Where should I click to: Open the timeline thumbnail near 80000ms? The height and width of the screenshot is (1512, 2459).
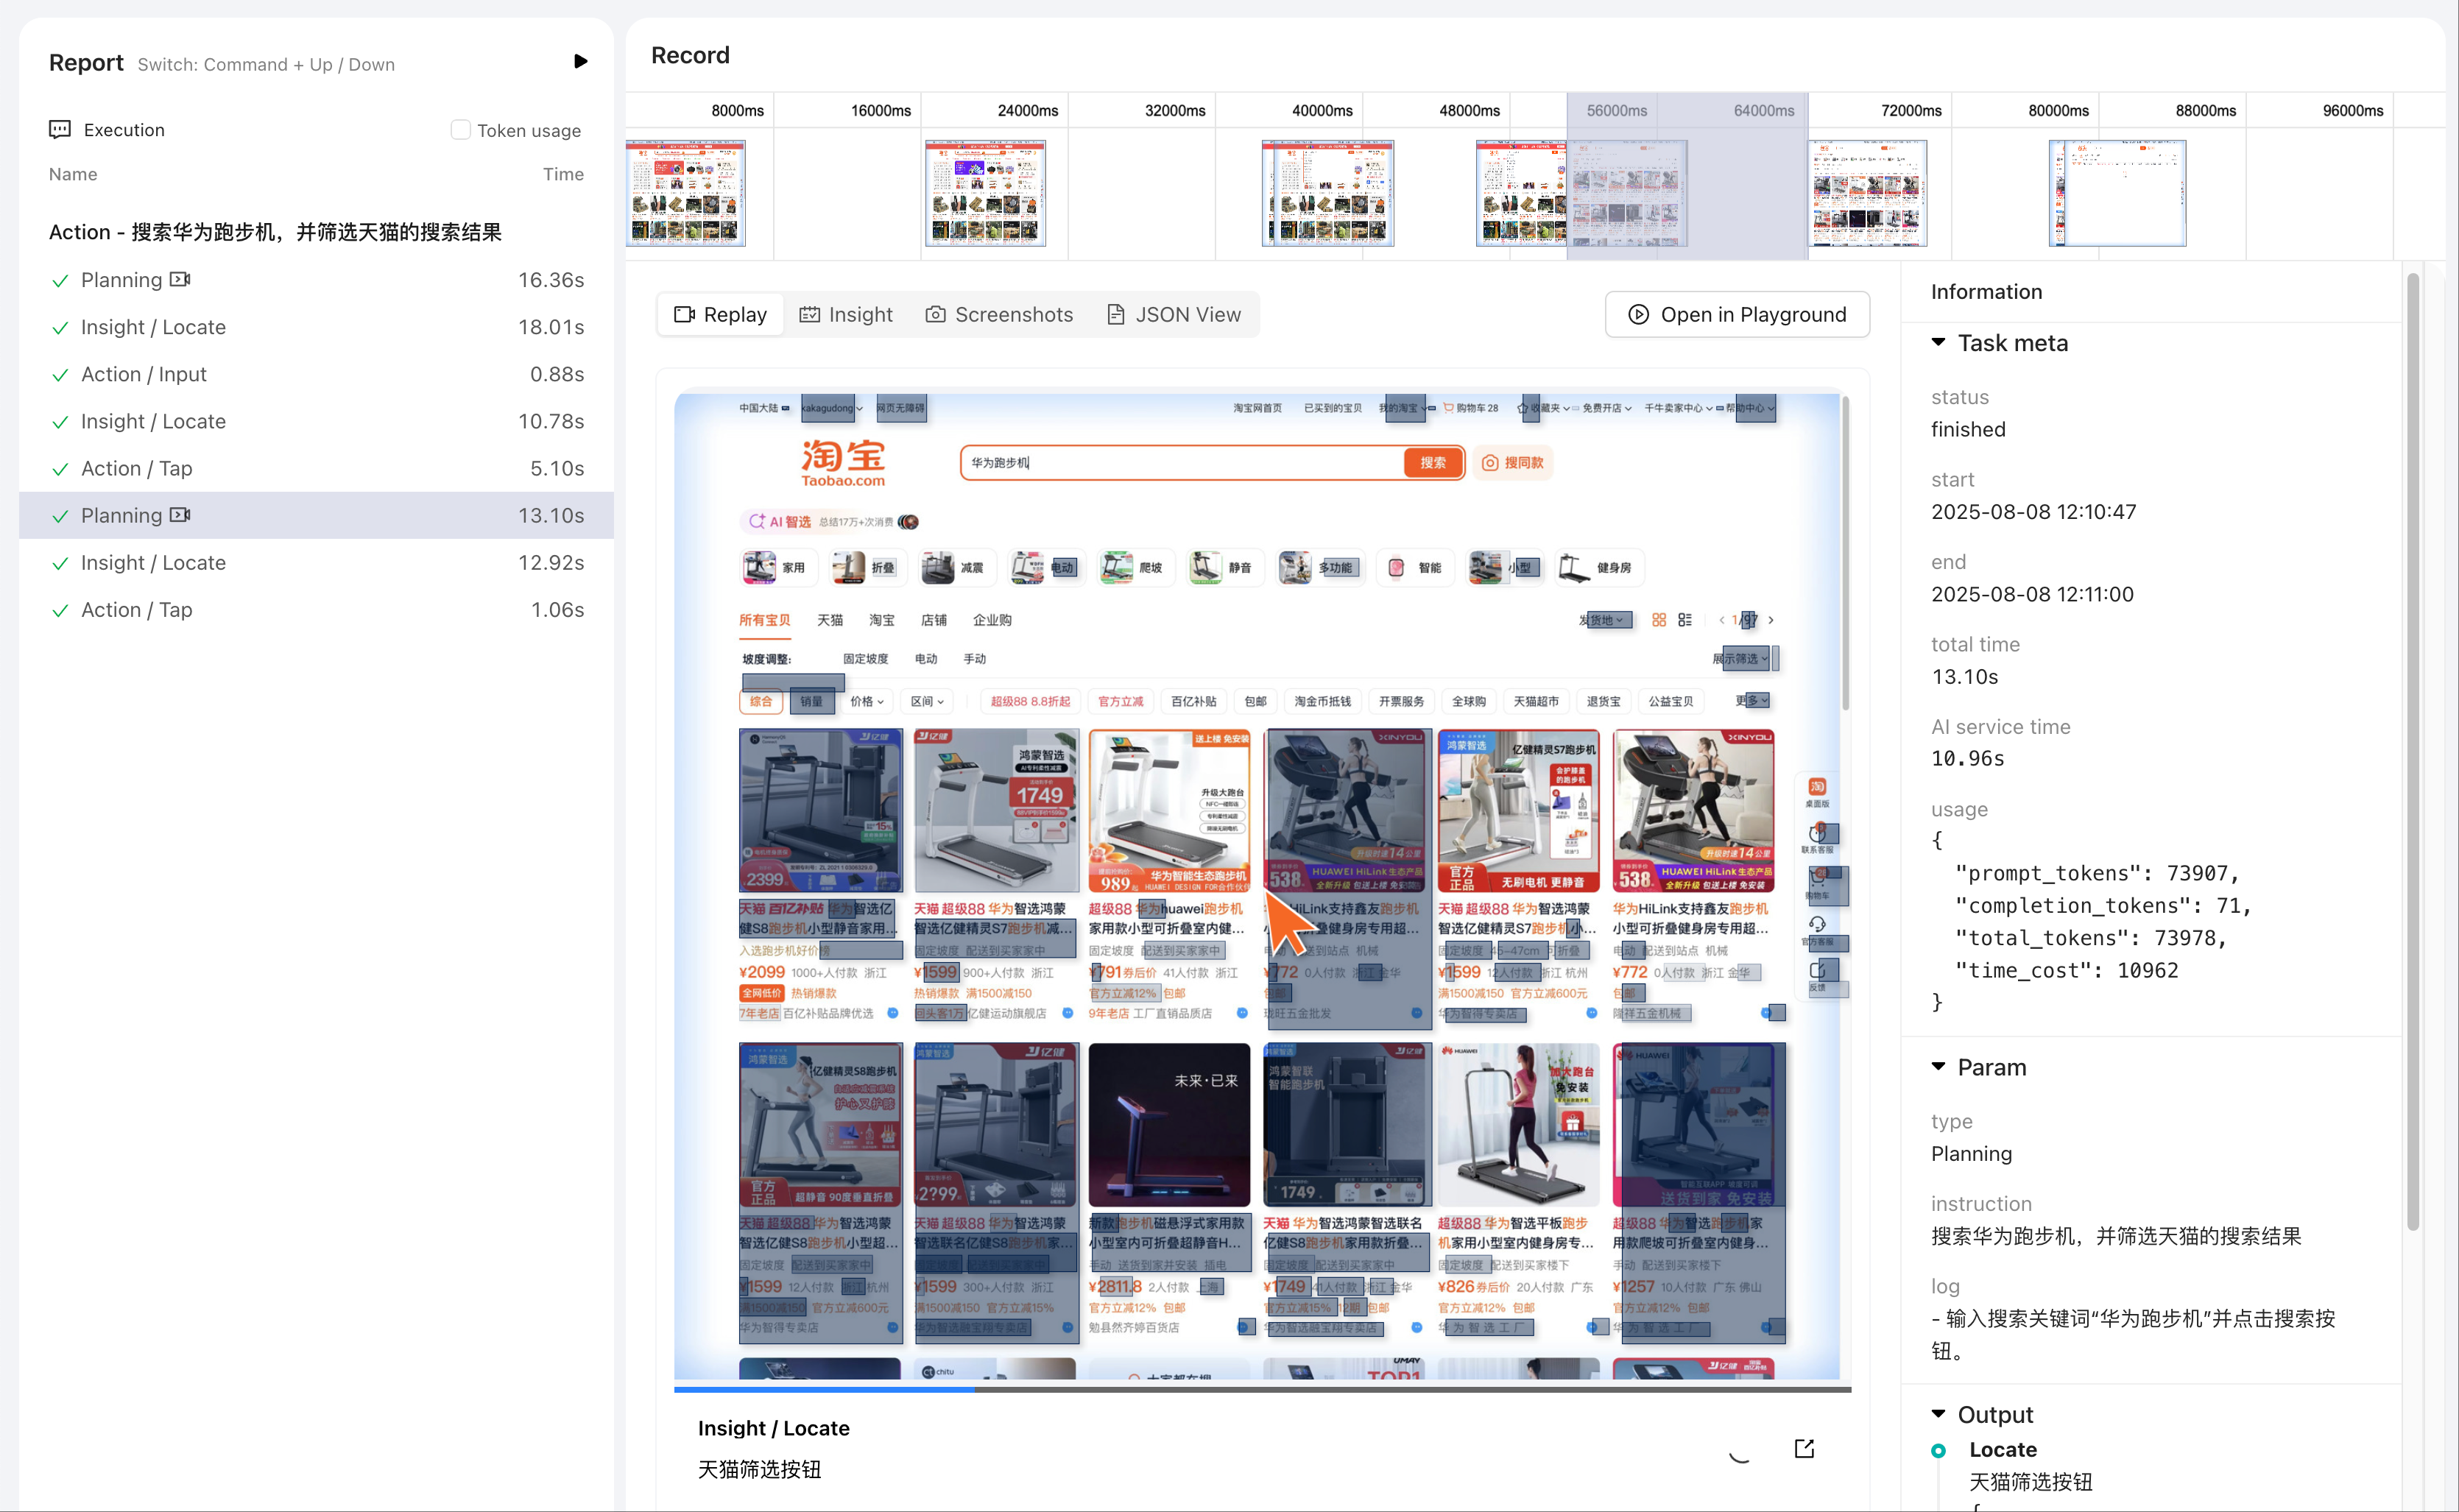coord(2117,193)
